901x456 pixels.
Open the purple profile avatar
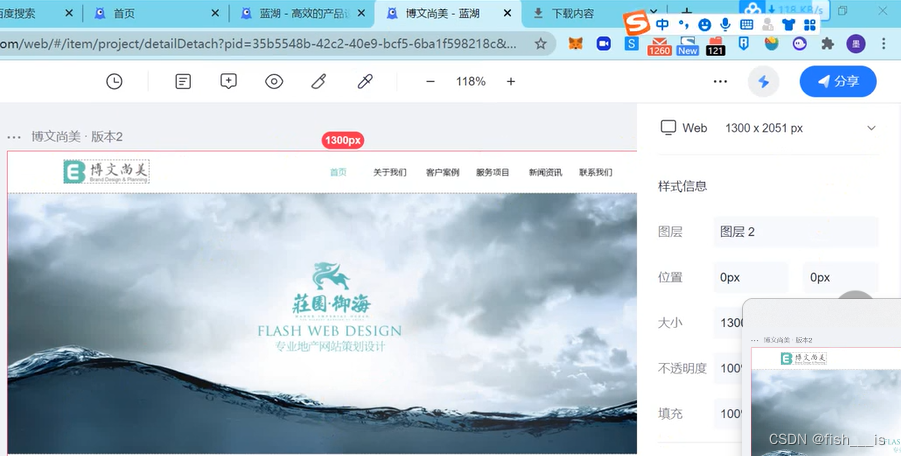[x=856, y=44]
